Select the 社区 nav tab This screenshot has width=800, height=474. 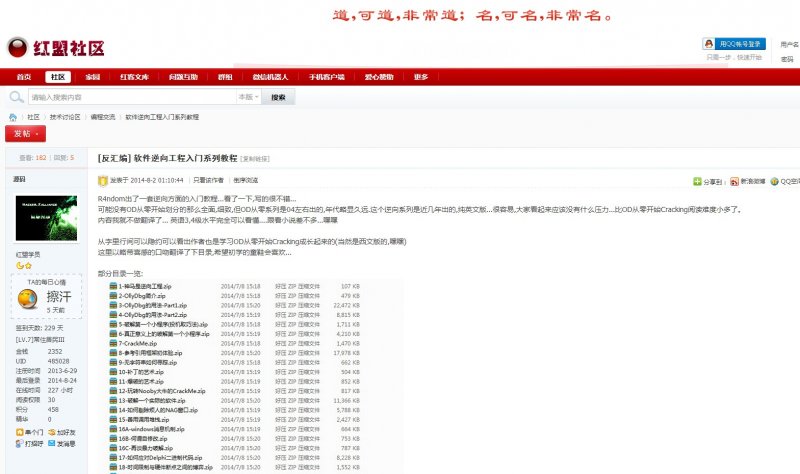pos(58,77)
